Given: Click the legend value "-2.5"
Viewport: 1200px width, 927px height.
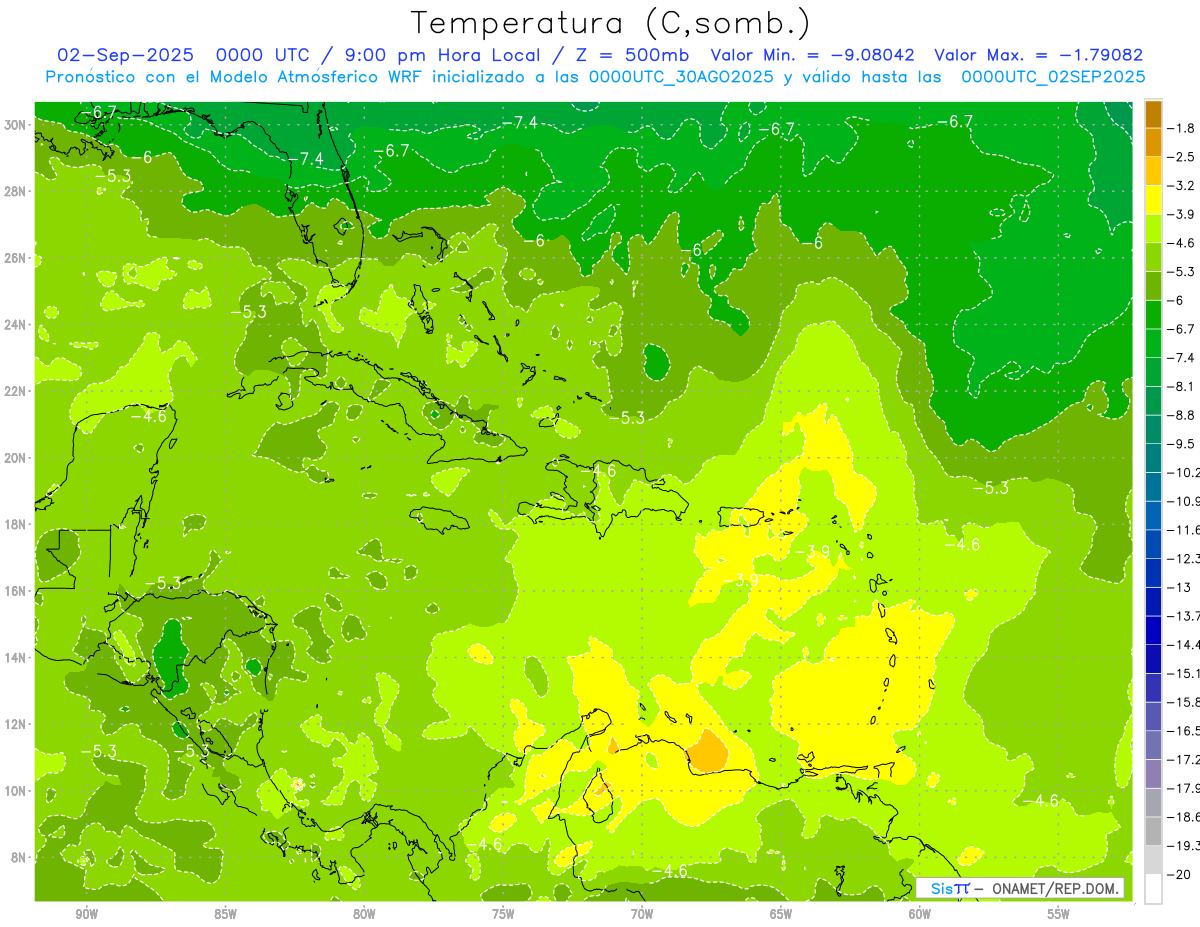Looking at the screenshot, I should pyautogui.click(x=1183, y=157).
